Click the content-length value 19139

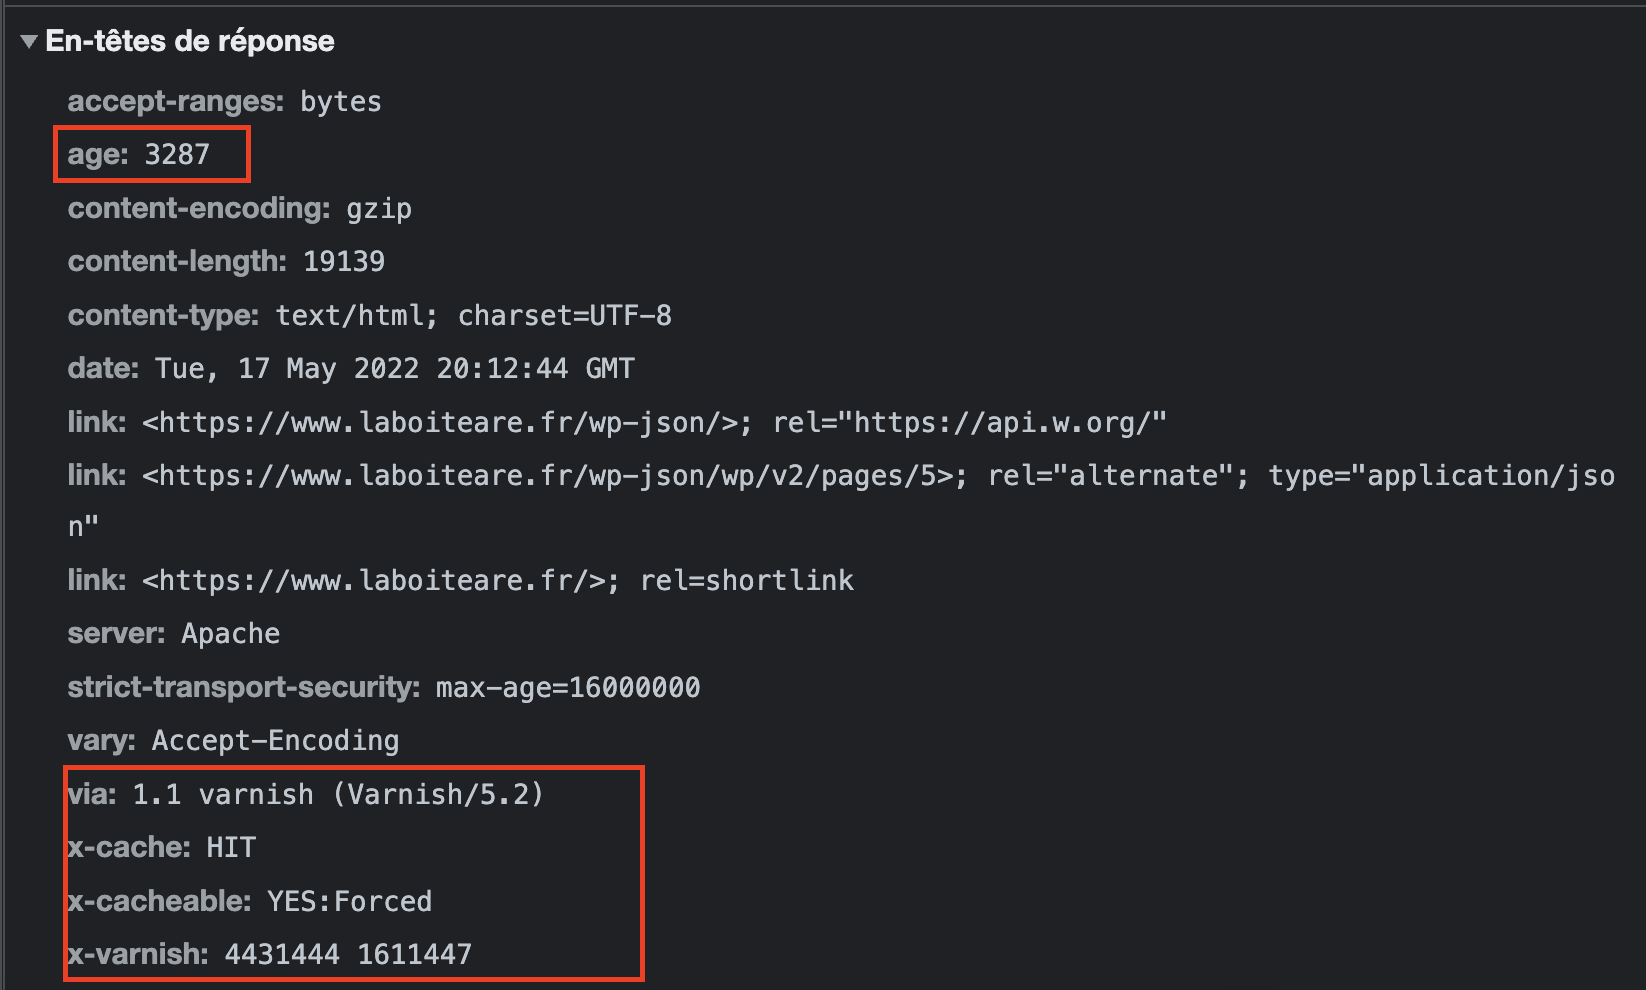(344, 261)
